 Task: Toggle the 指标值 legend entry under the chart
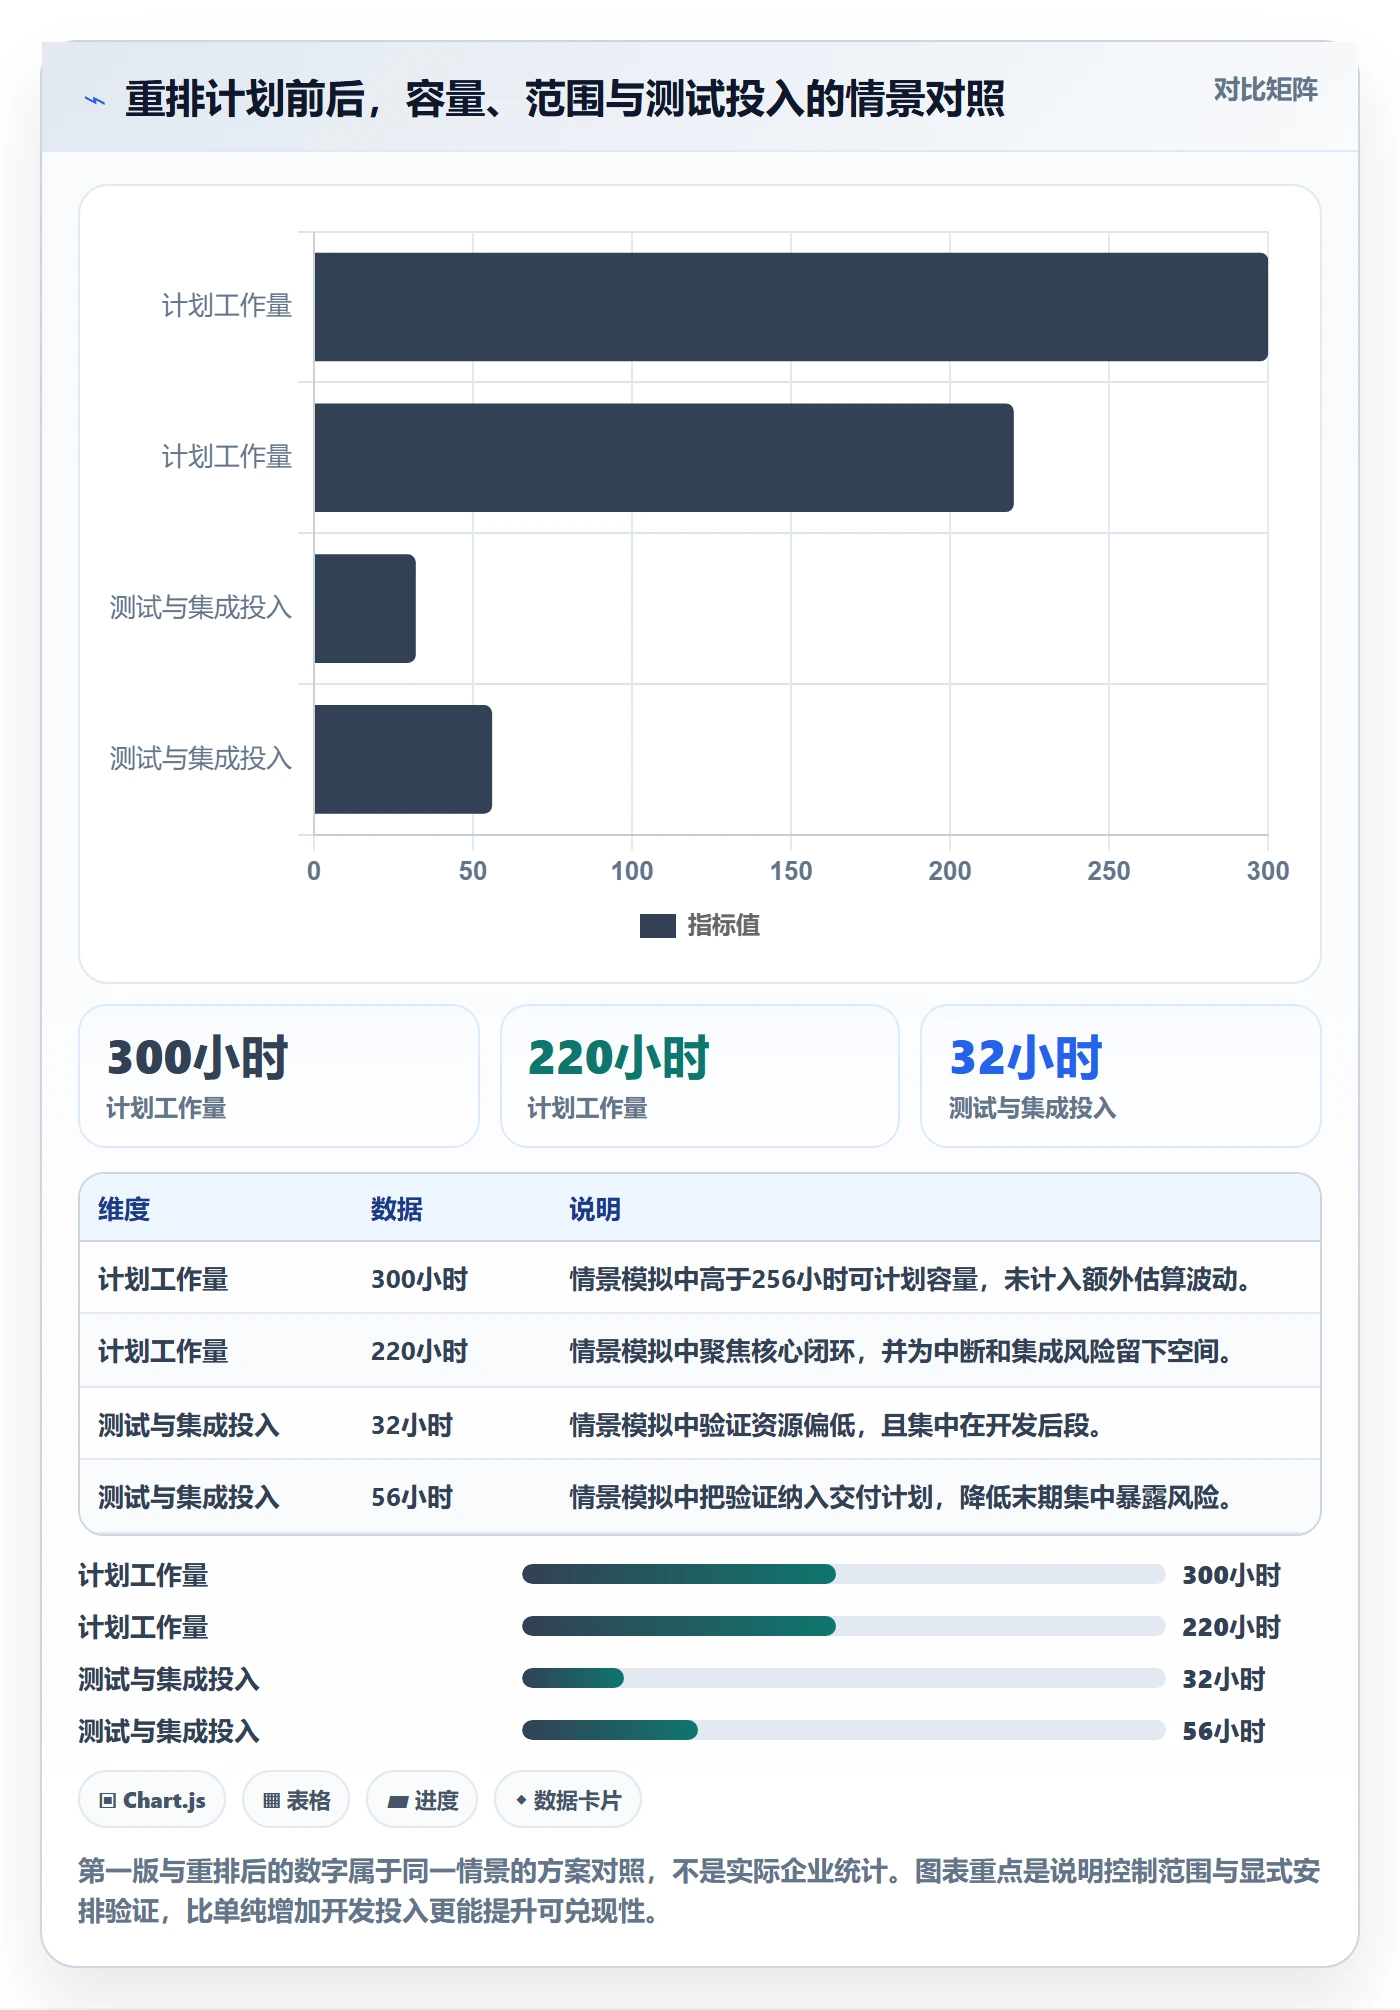[700, 925]
